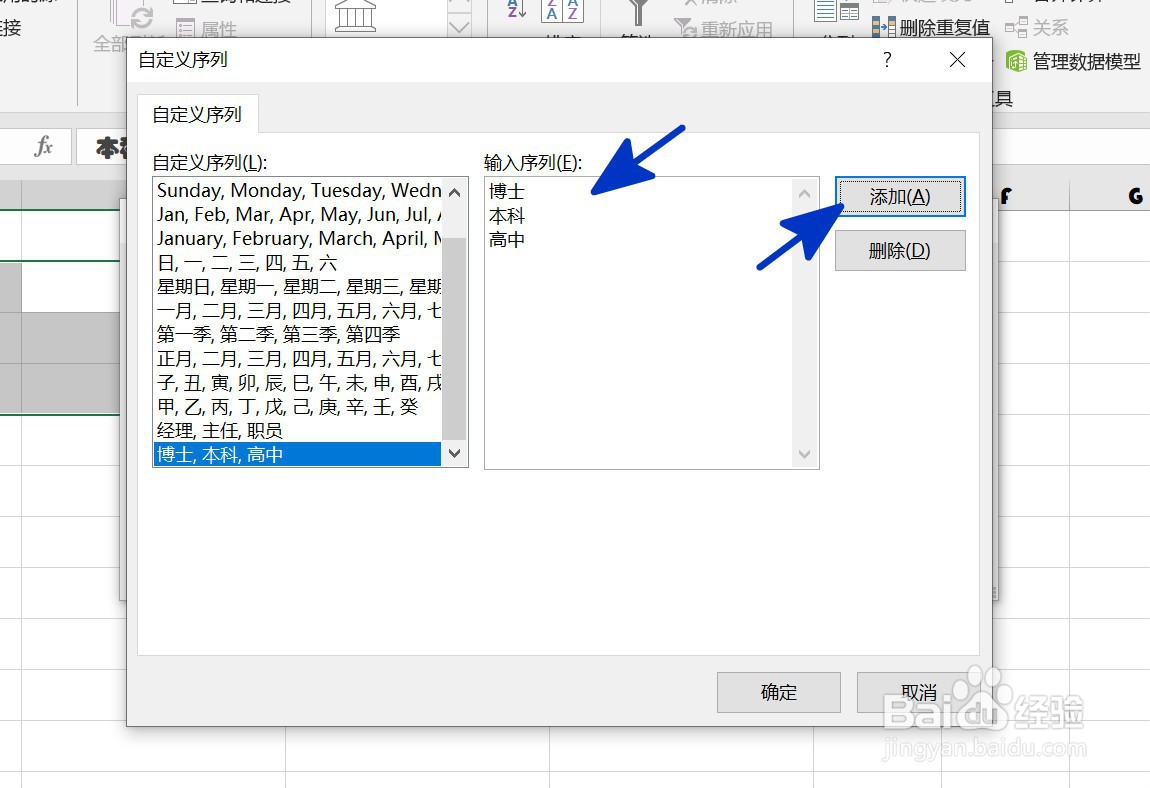The image size is (1150, 788).
Task: Select the 正月, 二月, 三月 entry
Action: pyautogui.click(x=298, y=359)
